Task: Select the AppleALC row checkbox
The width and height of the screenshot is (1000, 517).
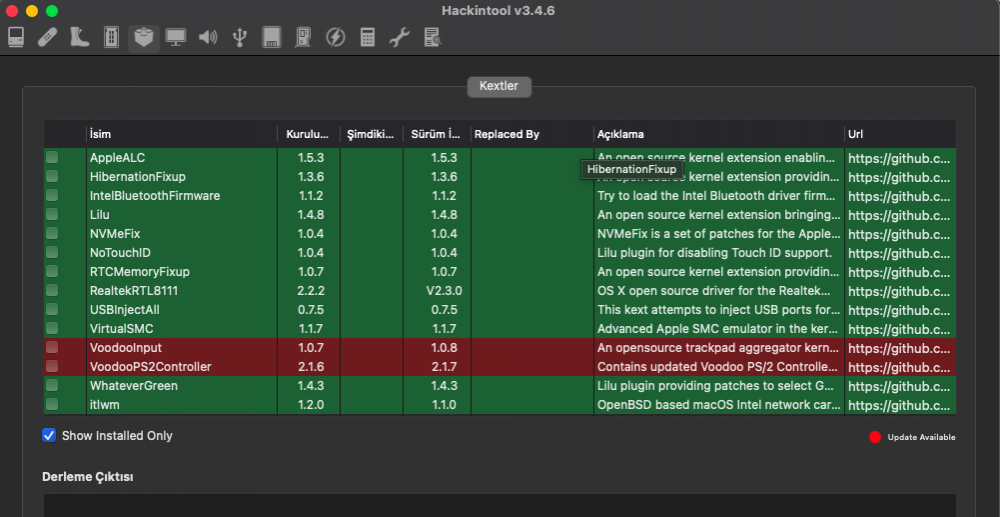Action: [52, 158]
